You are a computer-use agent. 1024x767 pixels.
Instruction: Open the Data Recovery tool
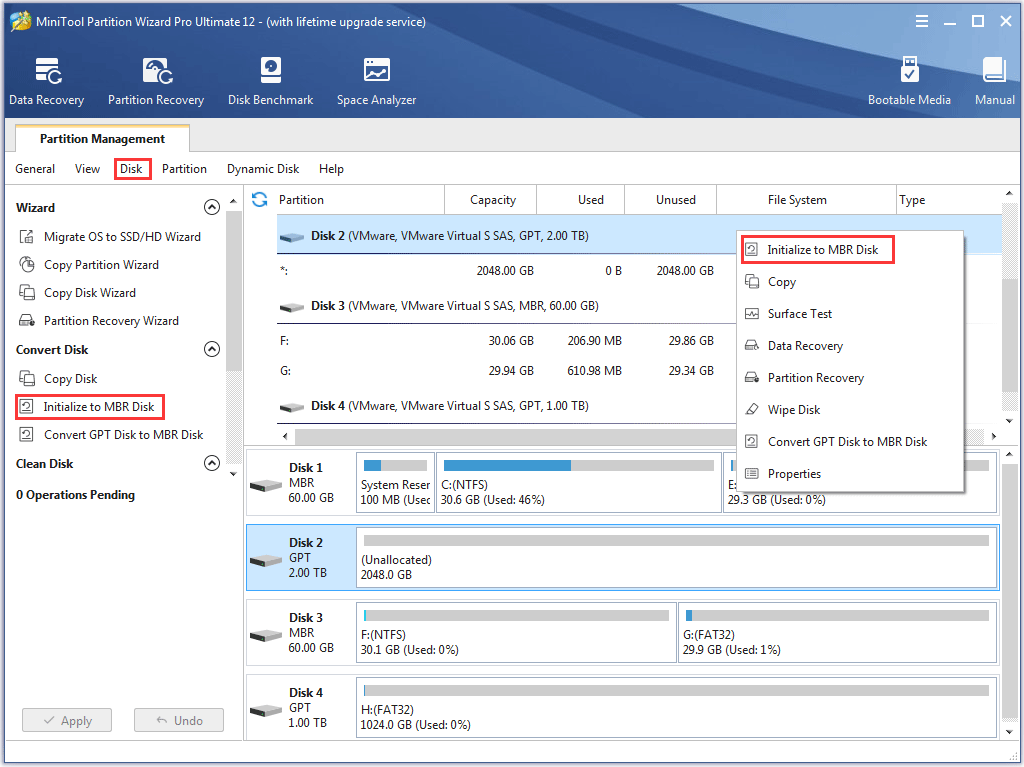click(46, 81)
